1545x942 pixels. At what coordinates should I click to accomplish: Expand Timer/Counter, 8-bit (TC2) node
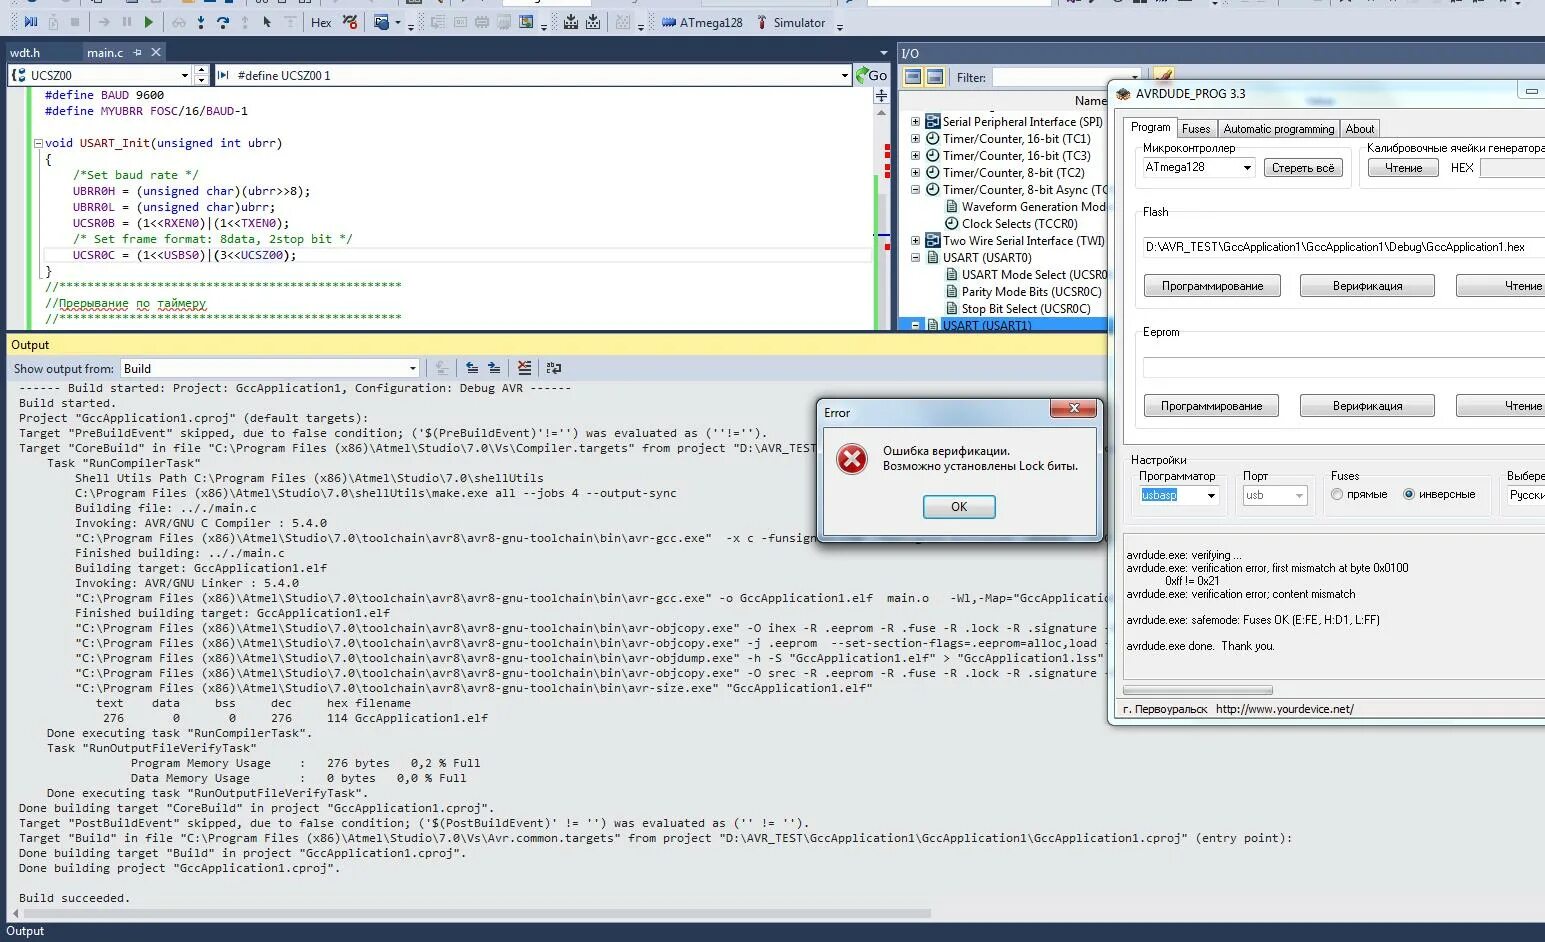click(x=915, y=173)
